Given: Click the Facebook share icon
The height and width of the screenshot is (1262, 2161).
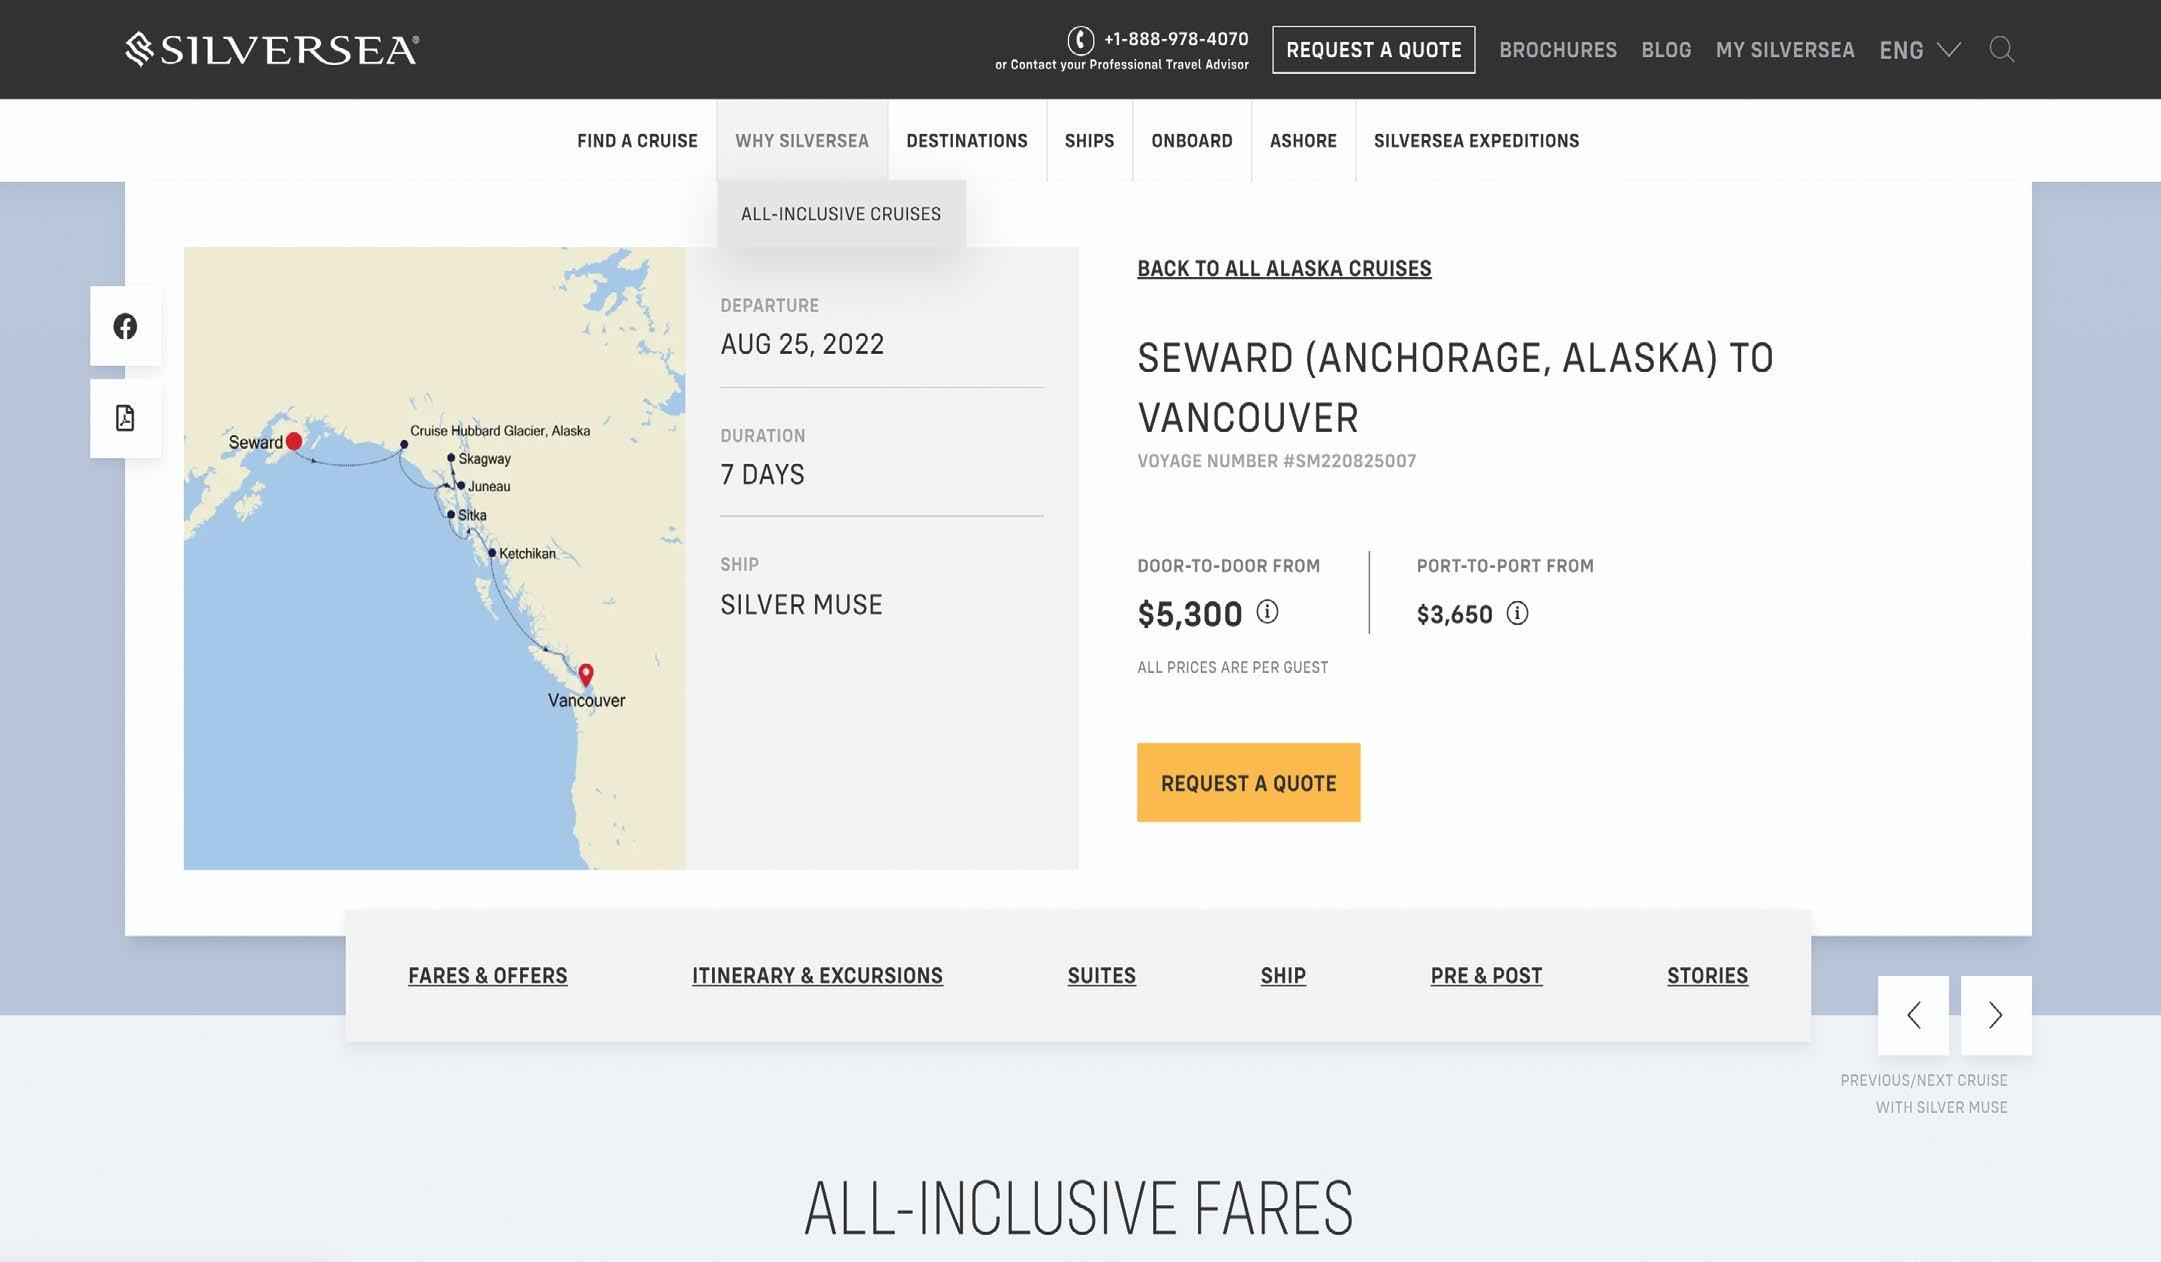Looking at the screenshot, I should pyautogui.click(x=125, y=326).
